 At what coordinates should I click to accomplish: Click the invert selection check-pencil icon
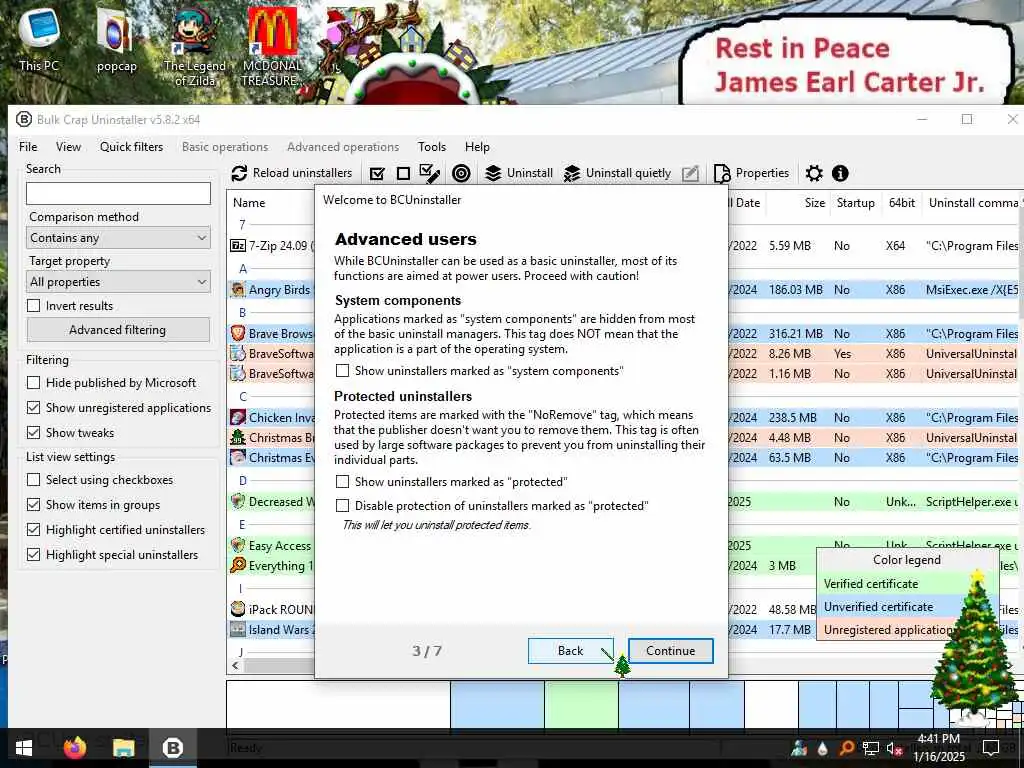point(429,173)
